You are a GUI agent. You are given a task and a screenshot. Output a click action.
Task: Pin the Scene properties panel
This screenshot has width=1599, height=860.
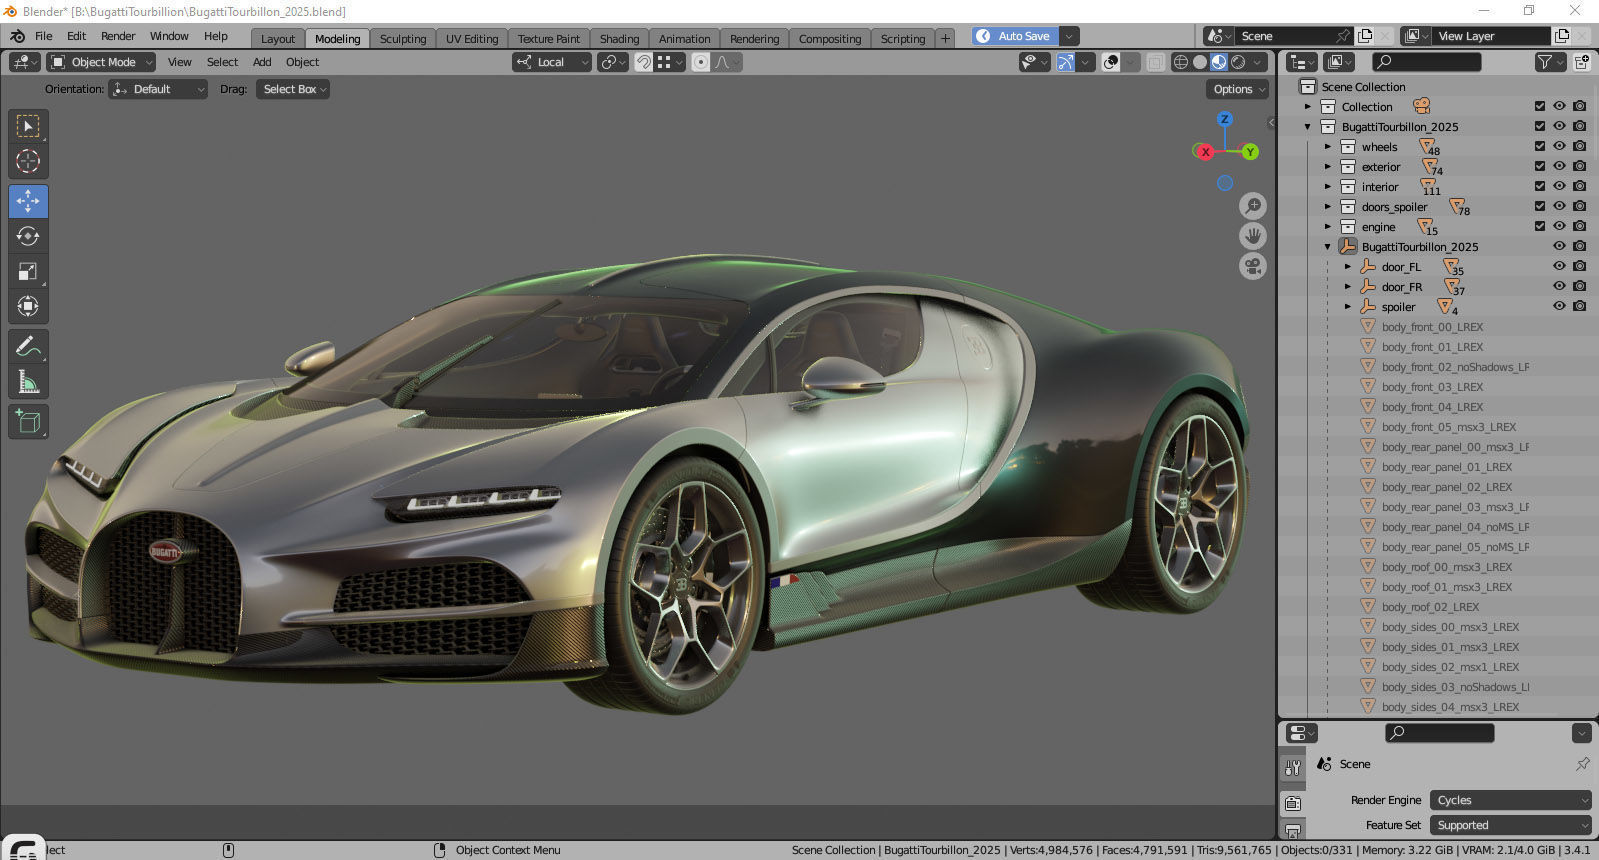1582,764
